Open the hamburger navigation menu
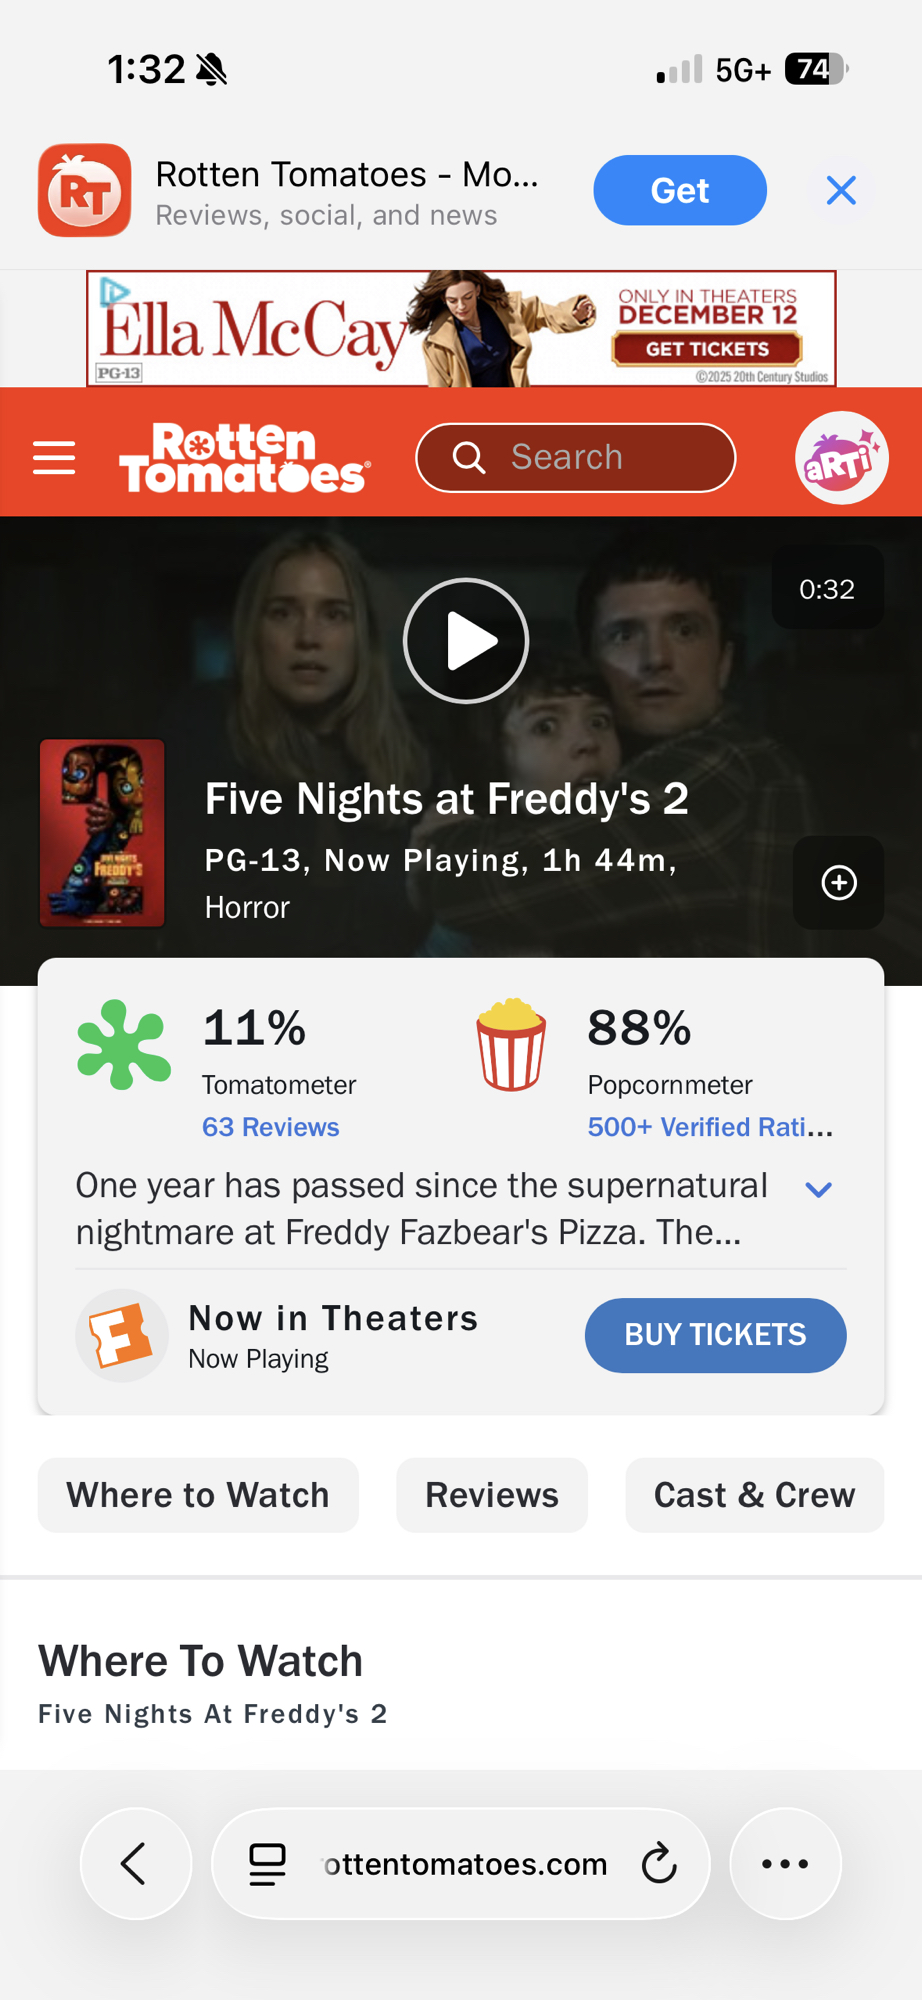 click(54, 458)
